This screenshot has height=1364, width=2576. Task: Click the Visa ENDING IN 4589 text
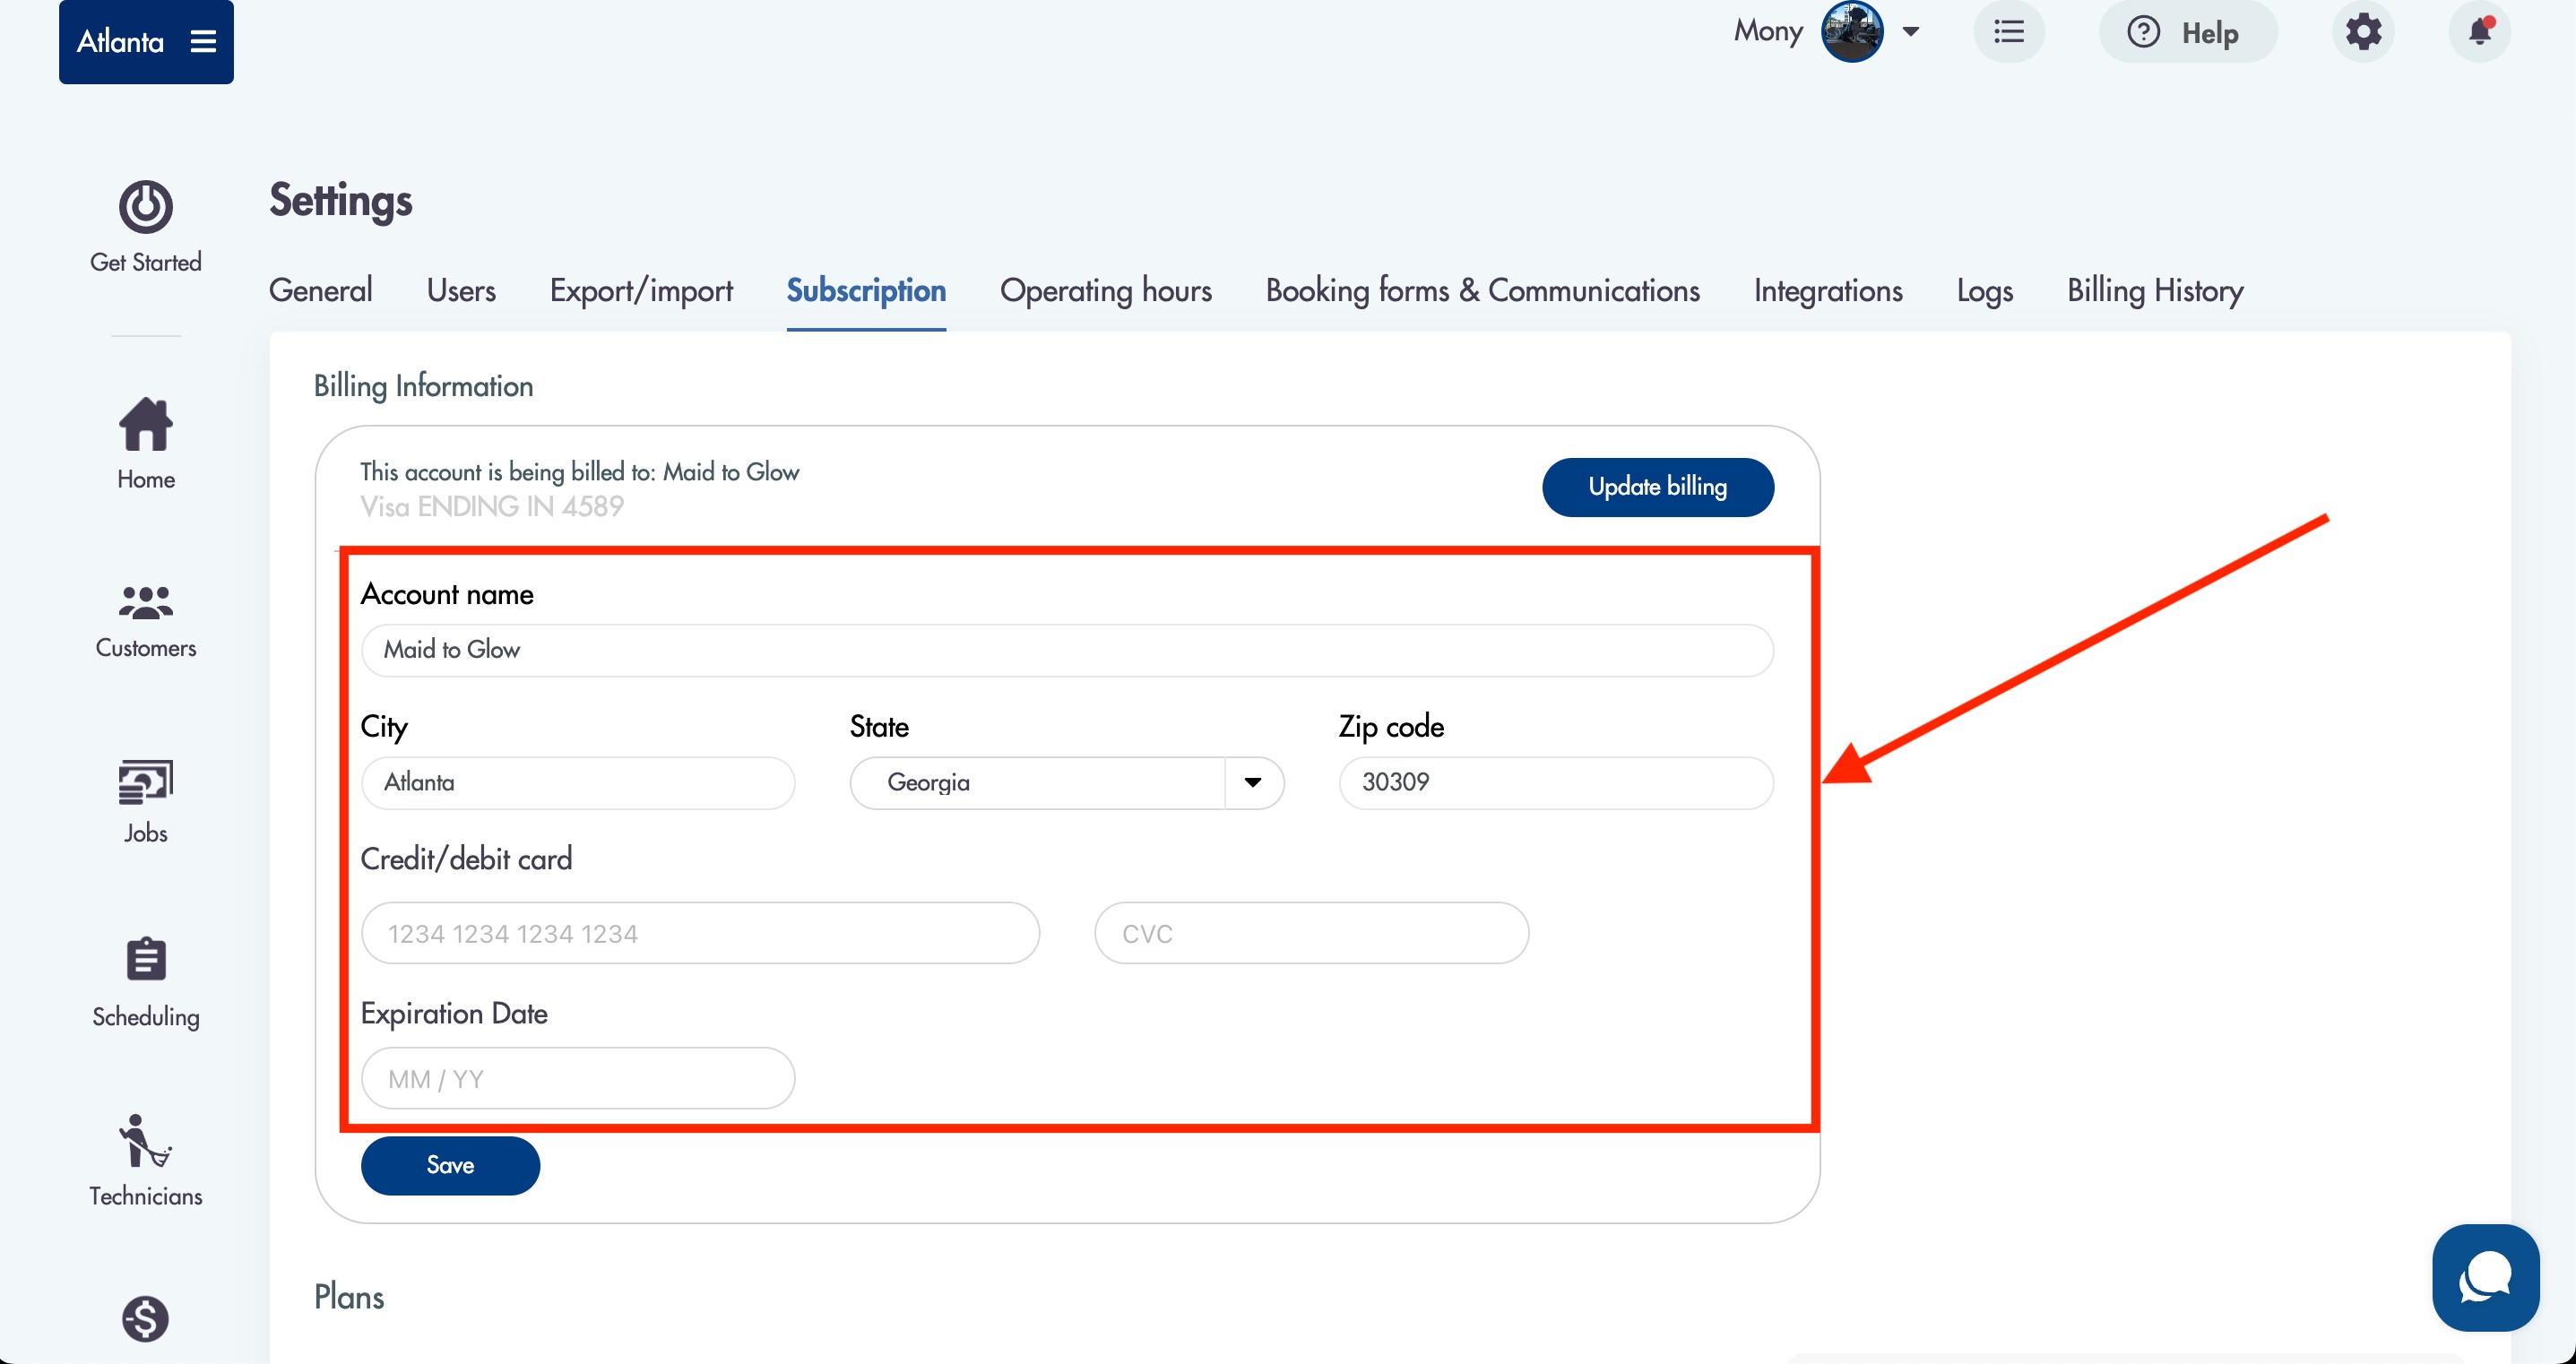[x=492, y=506]
